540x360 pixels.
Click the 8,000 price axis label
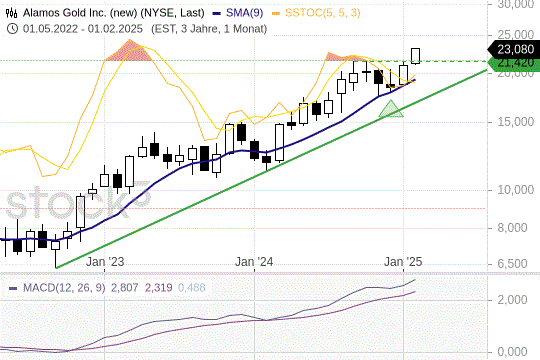click(512, 228)
